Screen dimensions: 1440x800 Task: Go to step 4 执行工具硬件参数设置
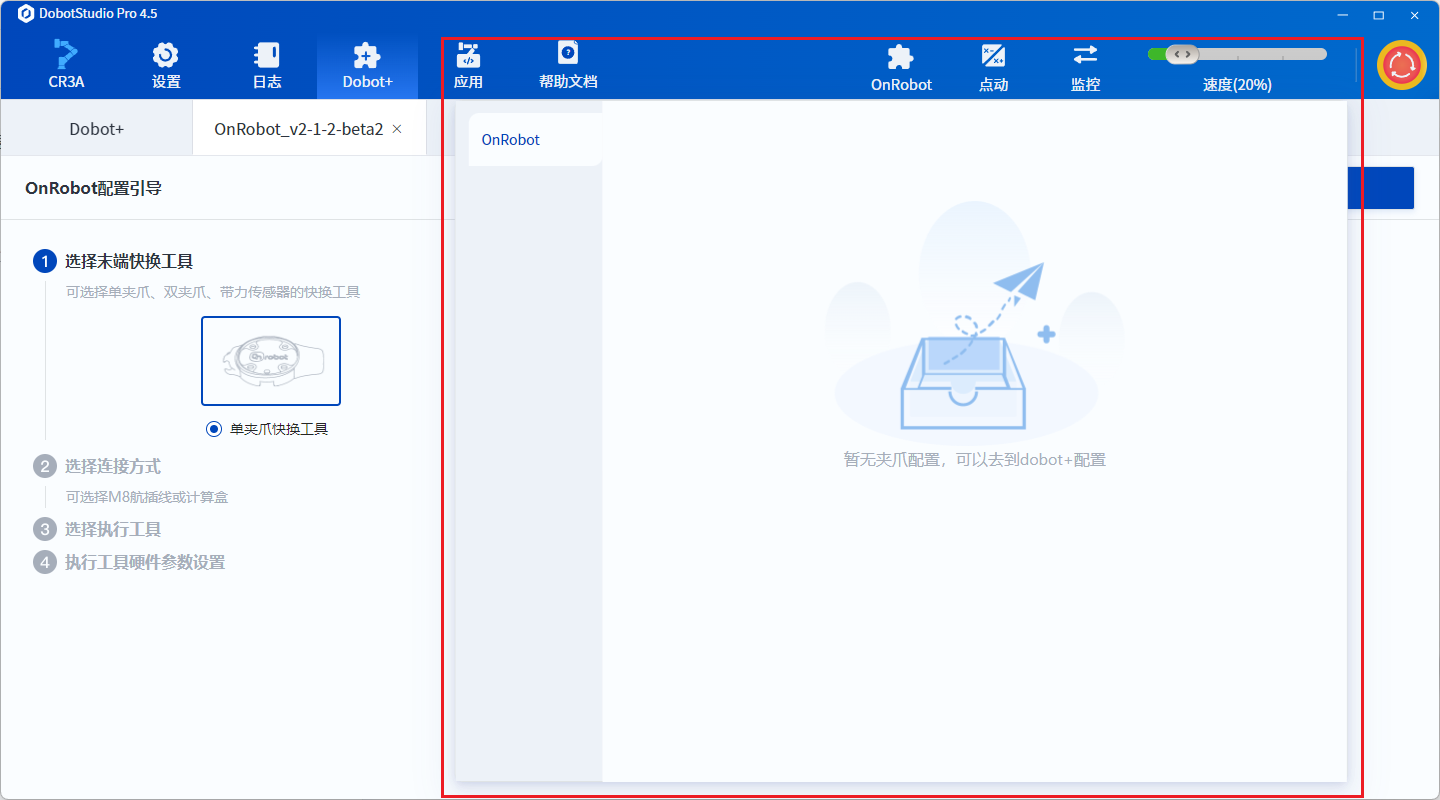tap(145, 562)
